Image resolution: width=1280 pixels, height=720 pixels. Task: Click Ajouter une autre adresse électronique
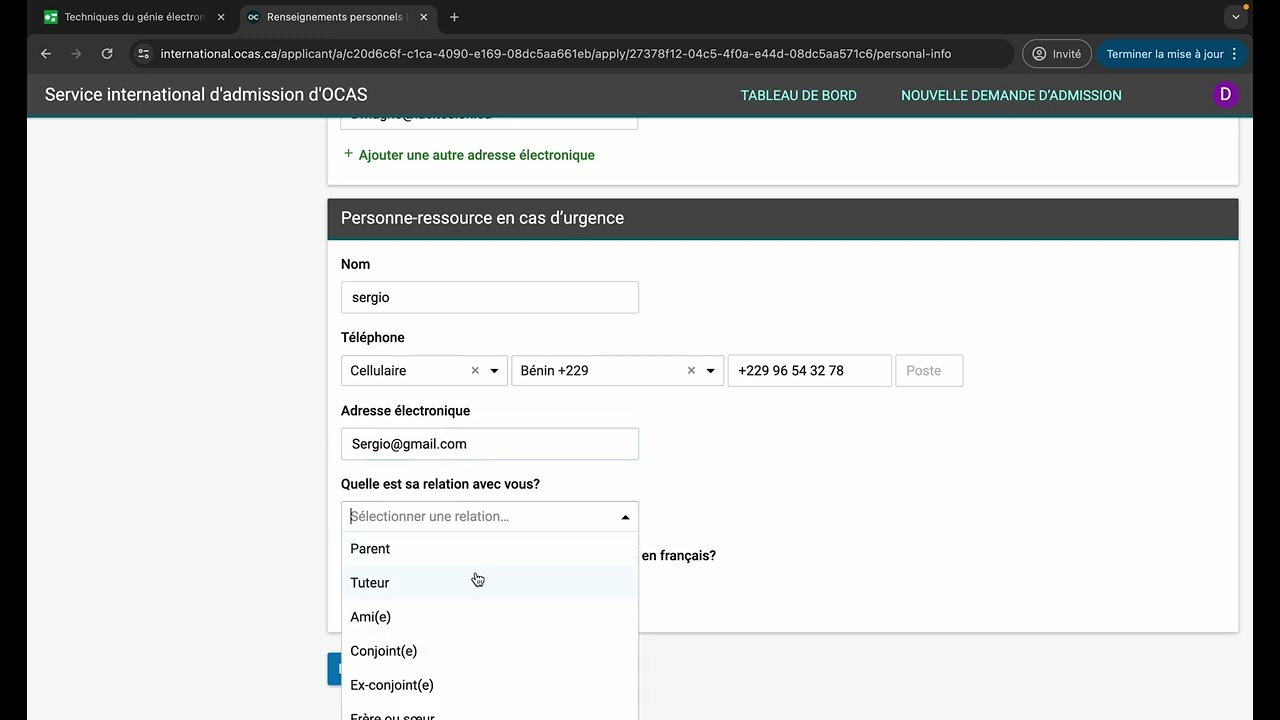[469, 155]
